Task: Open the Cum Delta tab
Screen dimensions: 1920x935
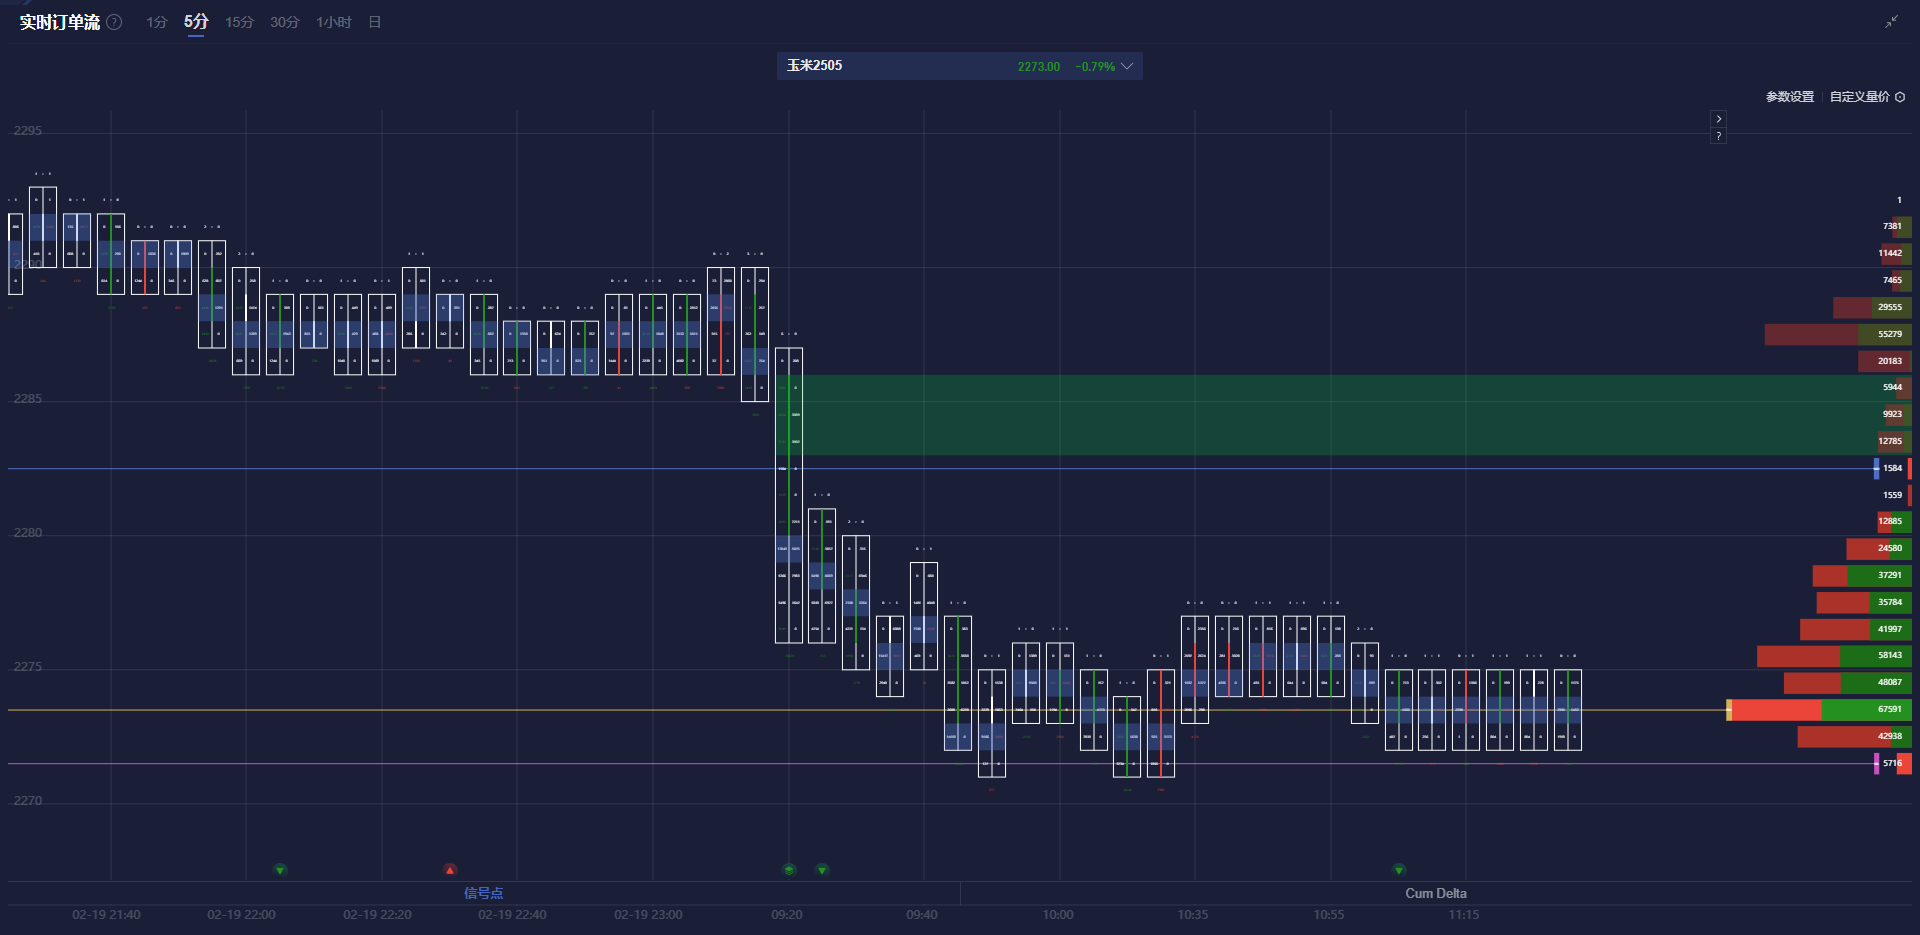Action: click(1435, 893)
